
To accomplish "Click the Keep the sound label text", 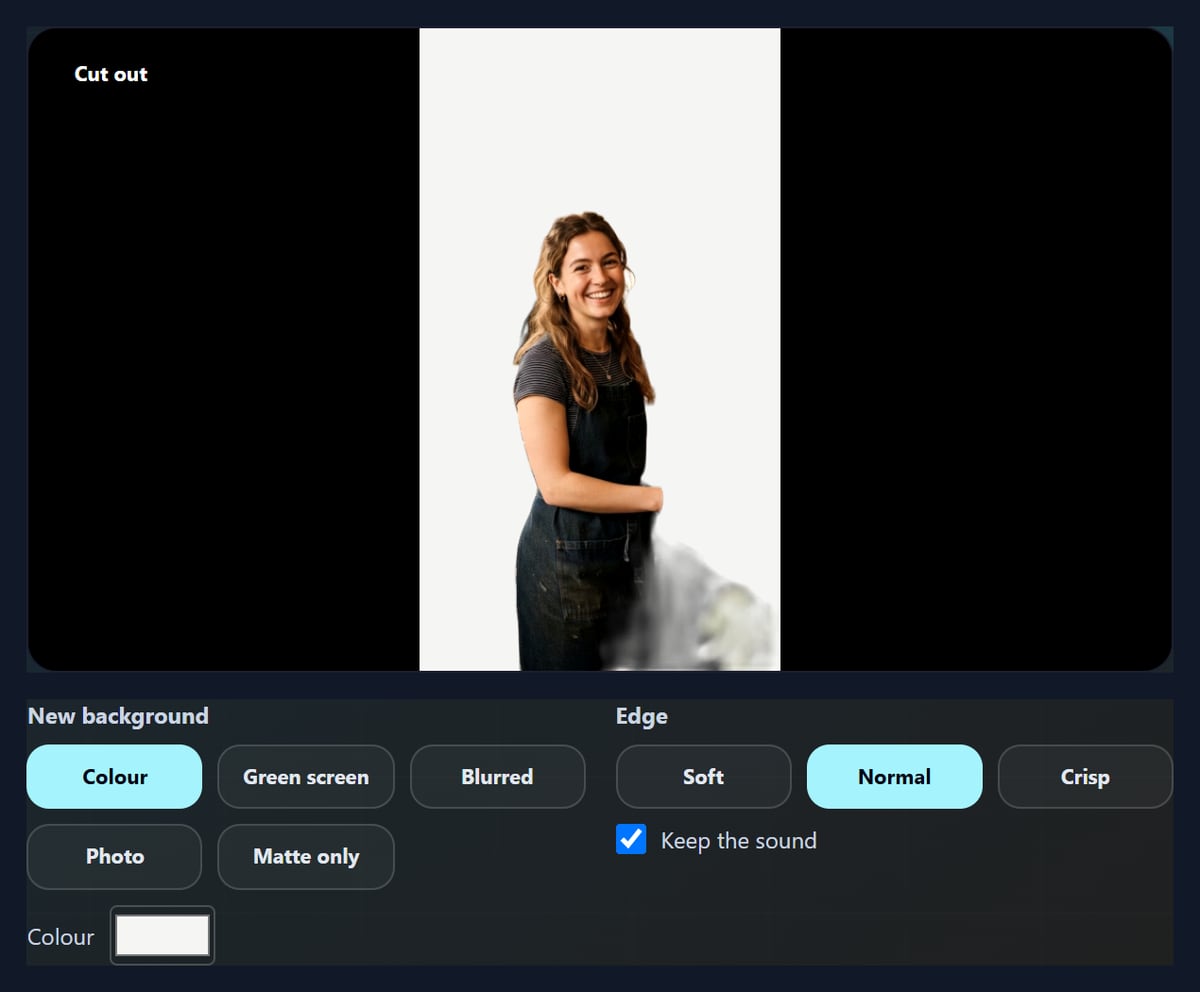I will [x=738, y=841].
